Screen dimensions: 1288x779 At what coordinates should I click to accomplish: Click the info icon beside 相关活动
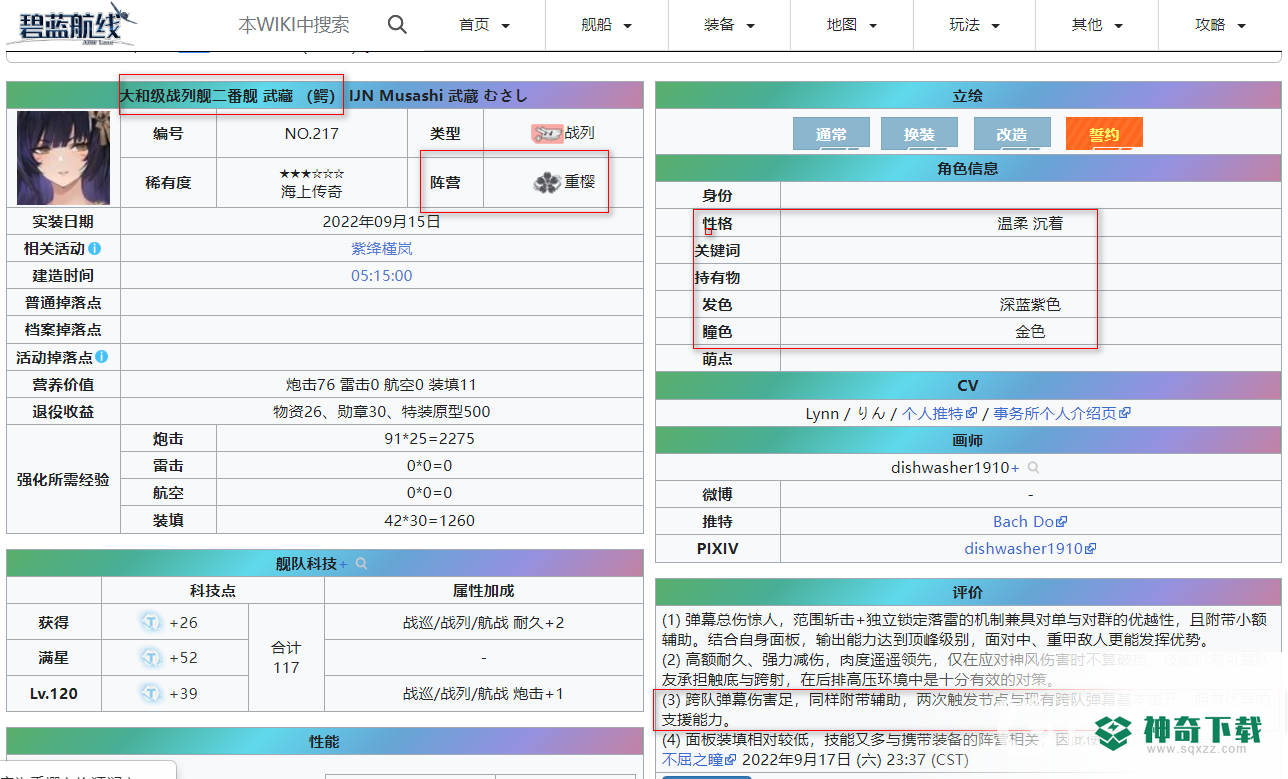point(94,248)
